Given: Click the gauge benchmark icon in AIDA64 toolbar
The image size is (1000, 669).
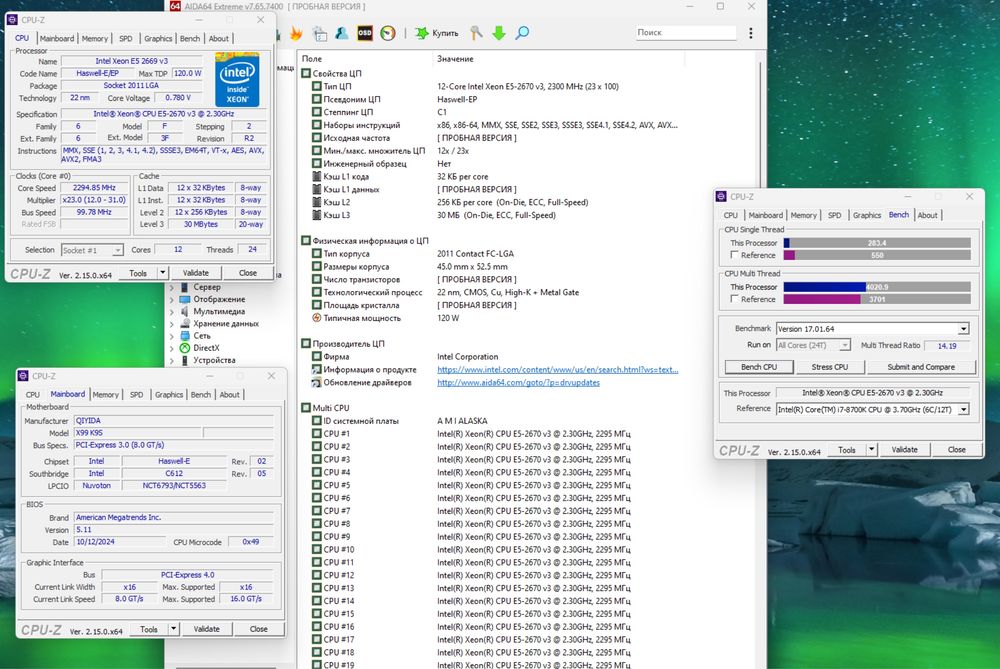Looking at the screenshot, I should click(388, 33).
